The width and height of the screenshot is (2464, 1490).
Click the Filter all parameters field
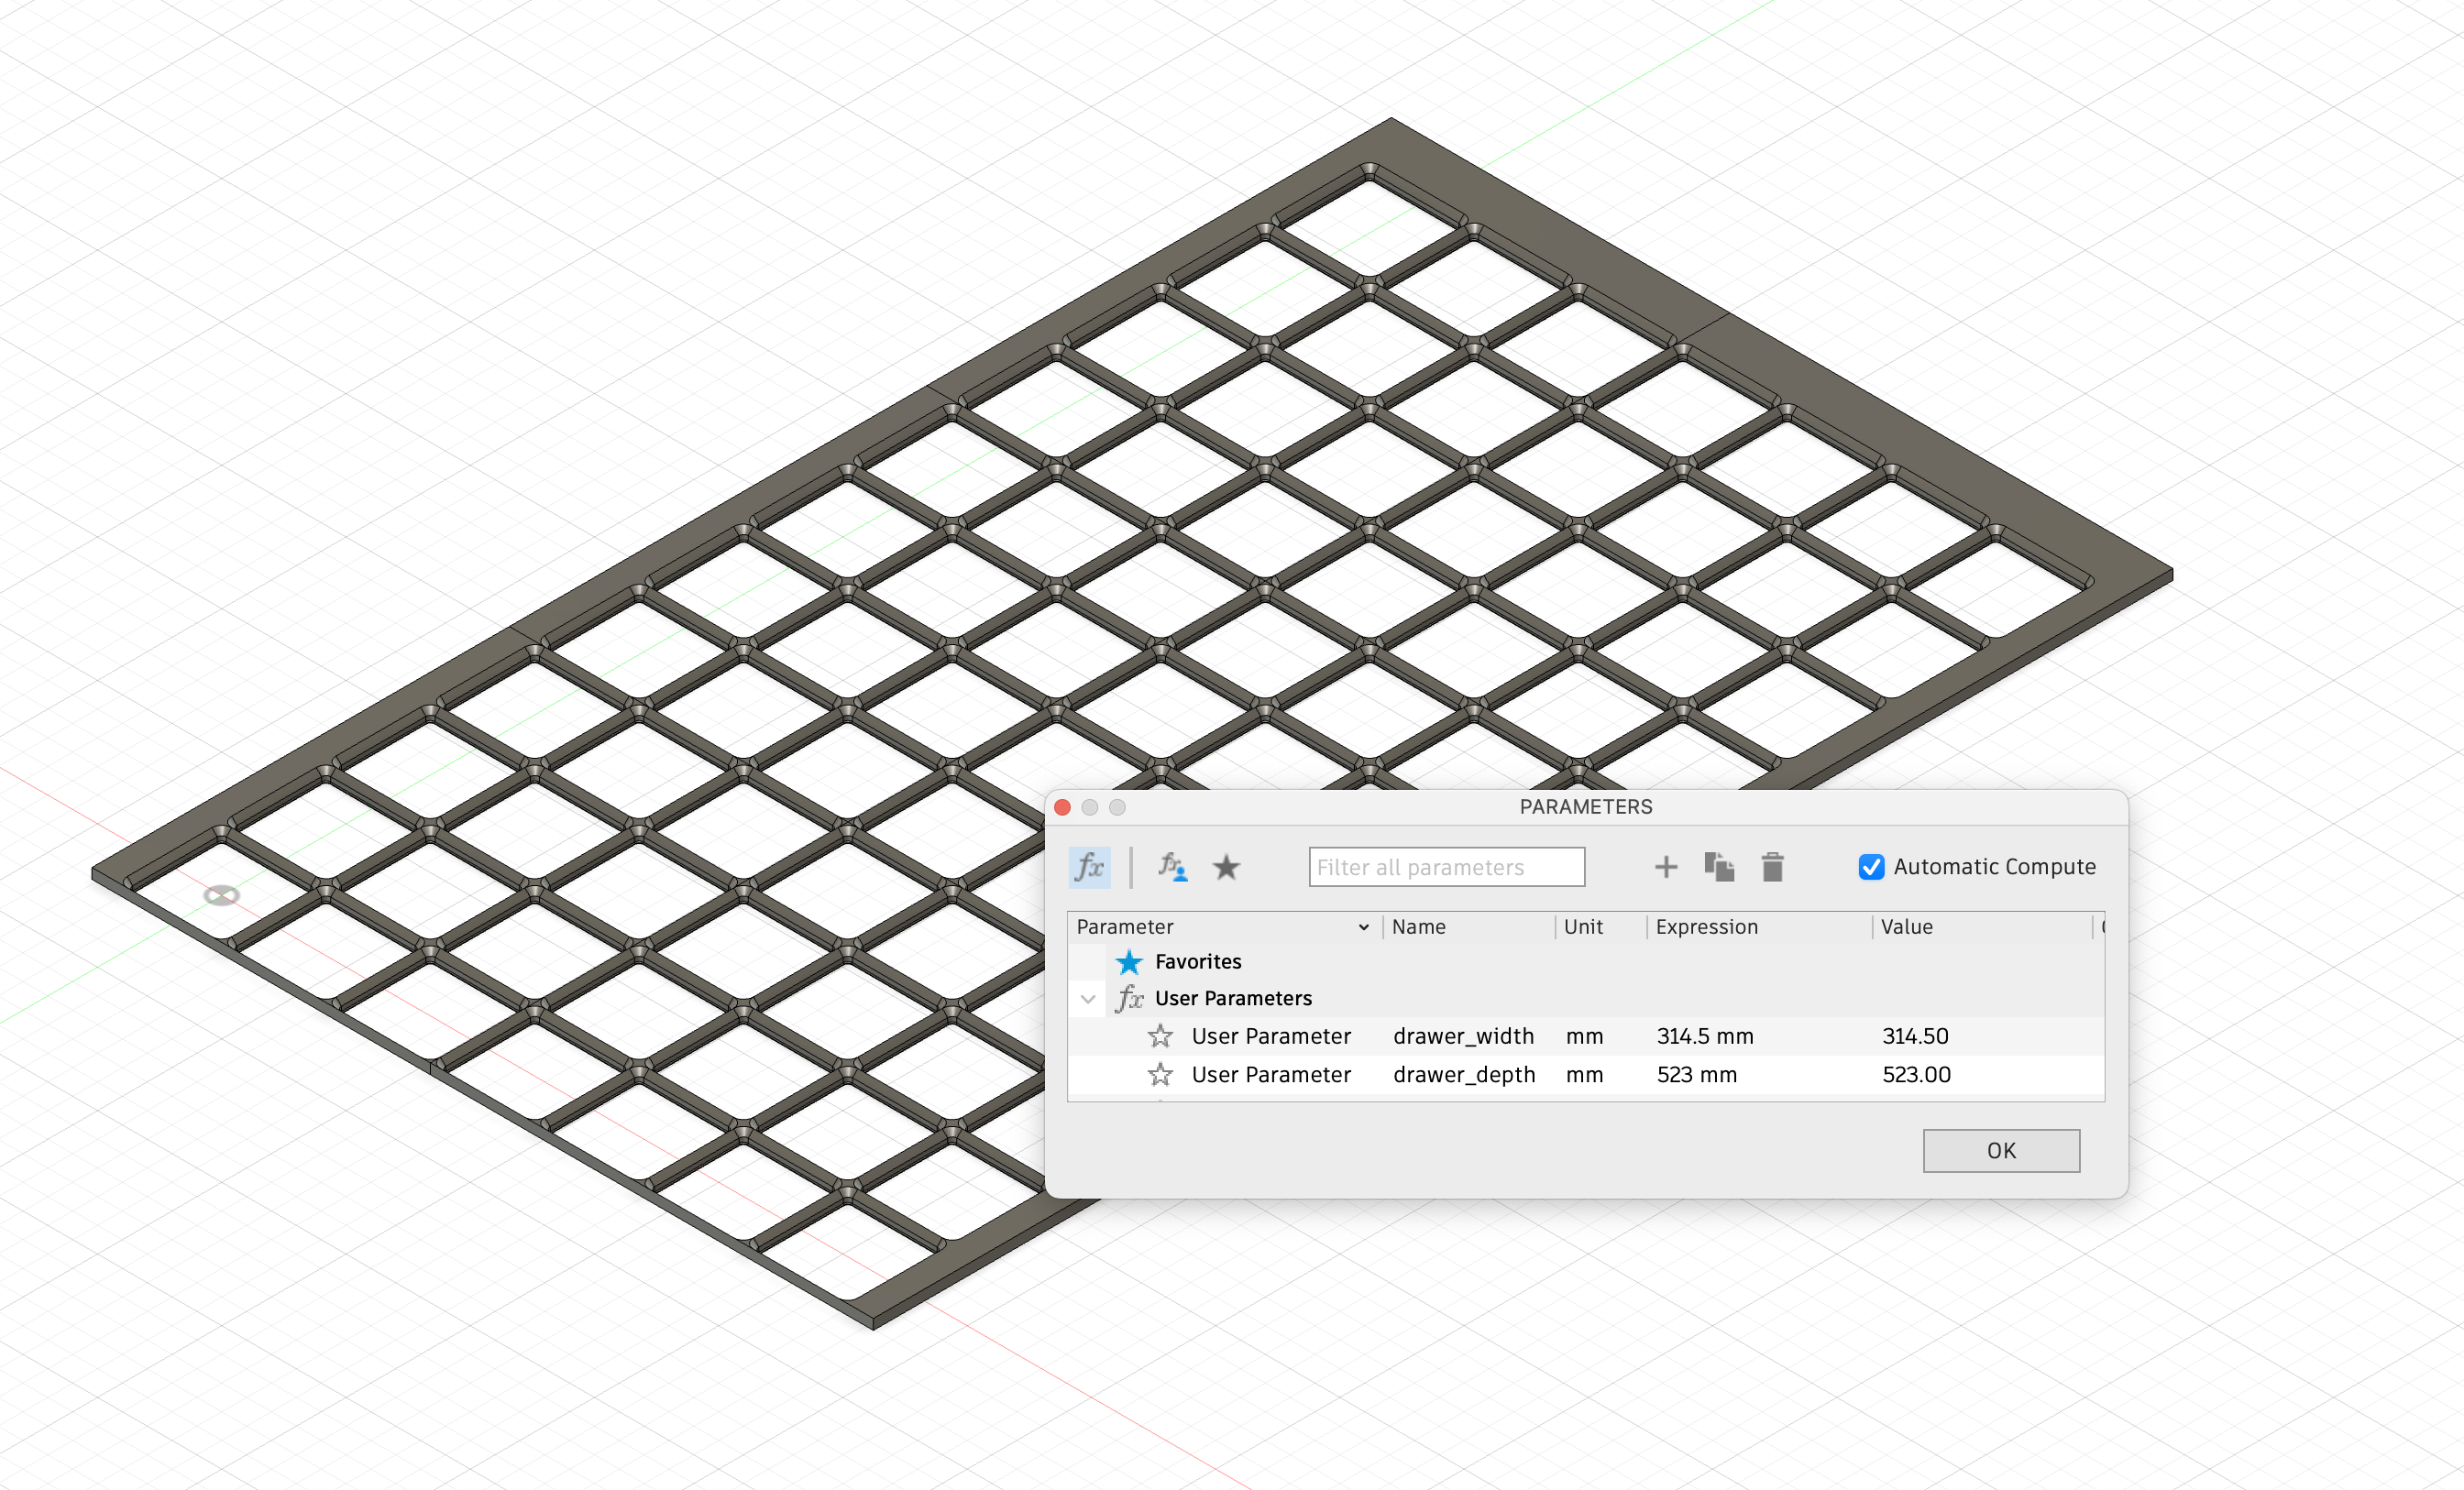pyautogui.click(x=1446, y=867)
